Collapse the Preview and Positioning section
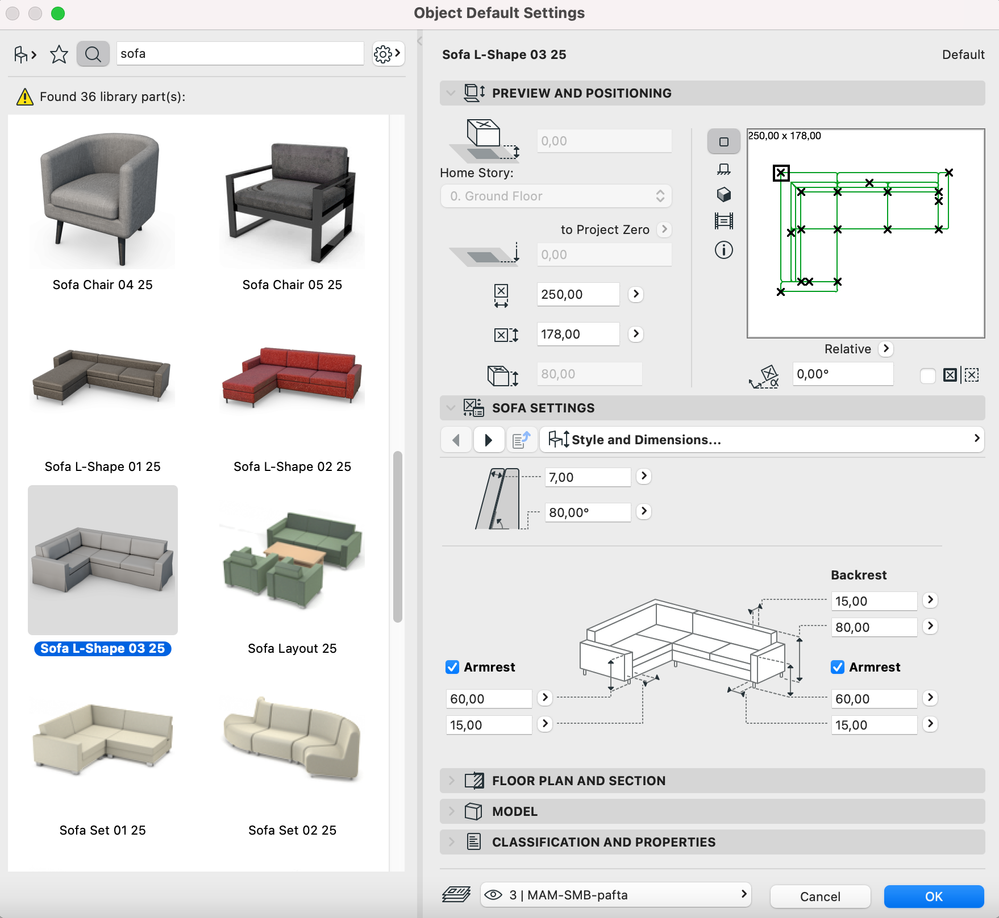 coord(581,93)
